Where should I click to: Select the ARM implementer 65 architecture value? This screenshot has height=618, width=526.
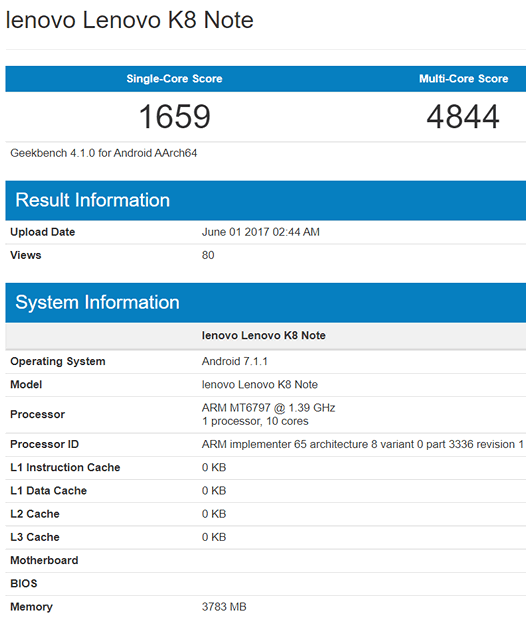click(363, 444)
